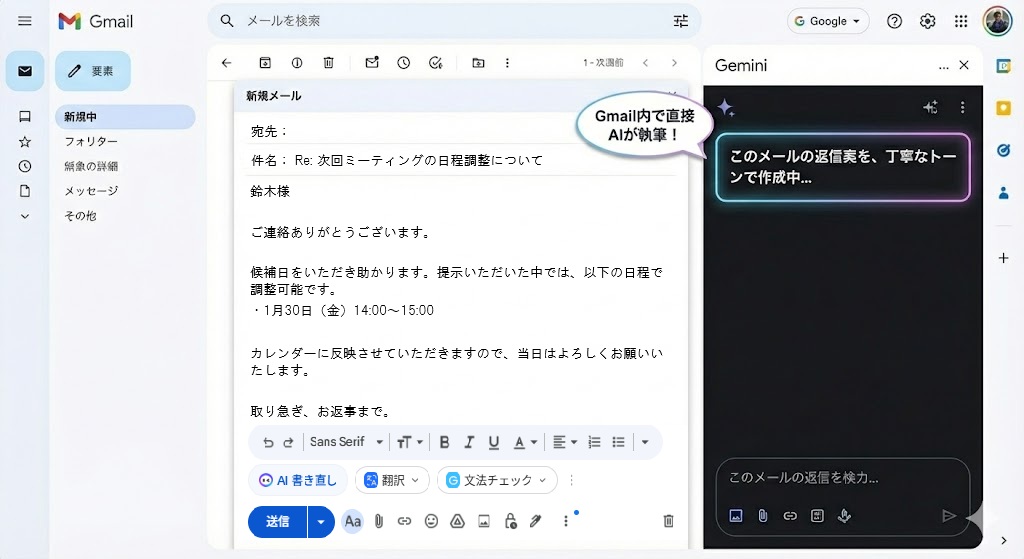Open send options arrow beside 送信
This screenshot has height=559, width=1024.
pyautogui.click(x=321, y=521)
